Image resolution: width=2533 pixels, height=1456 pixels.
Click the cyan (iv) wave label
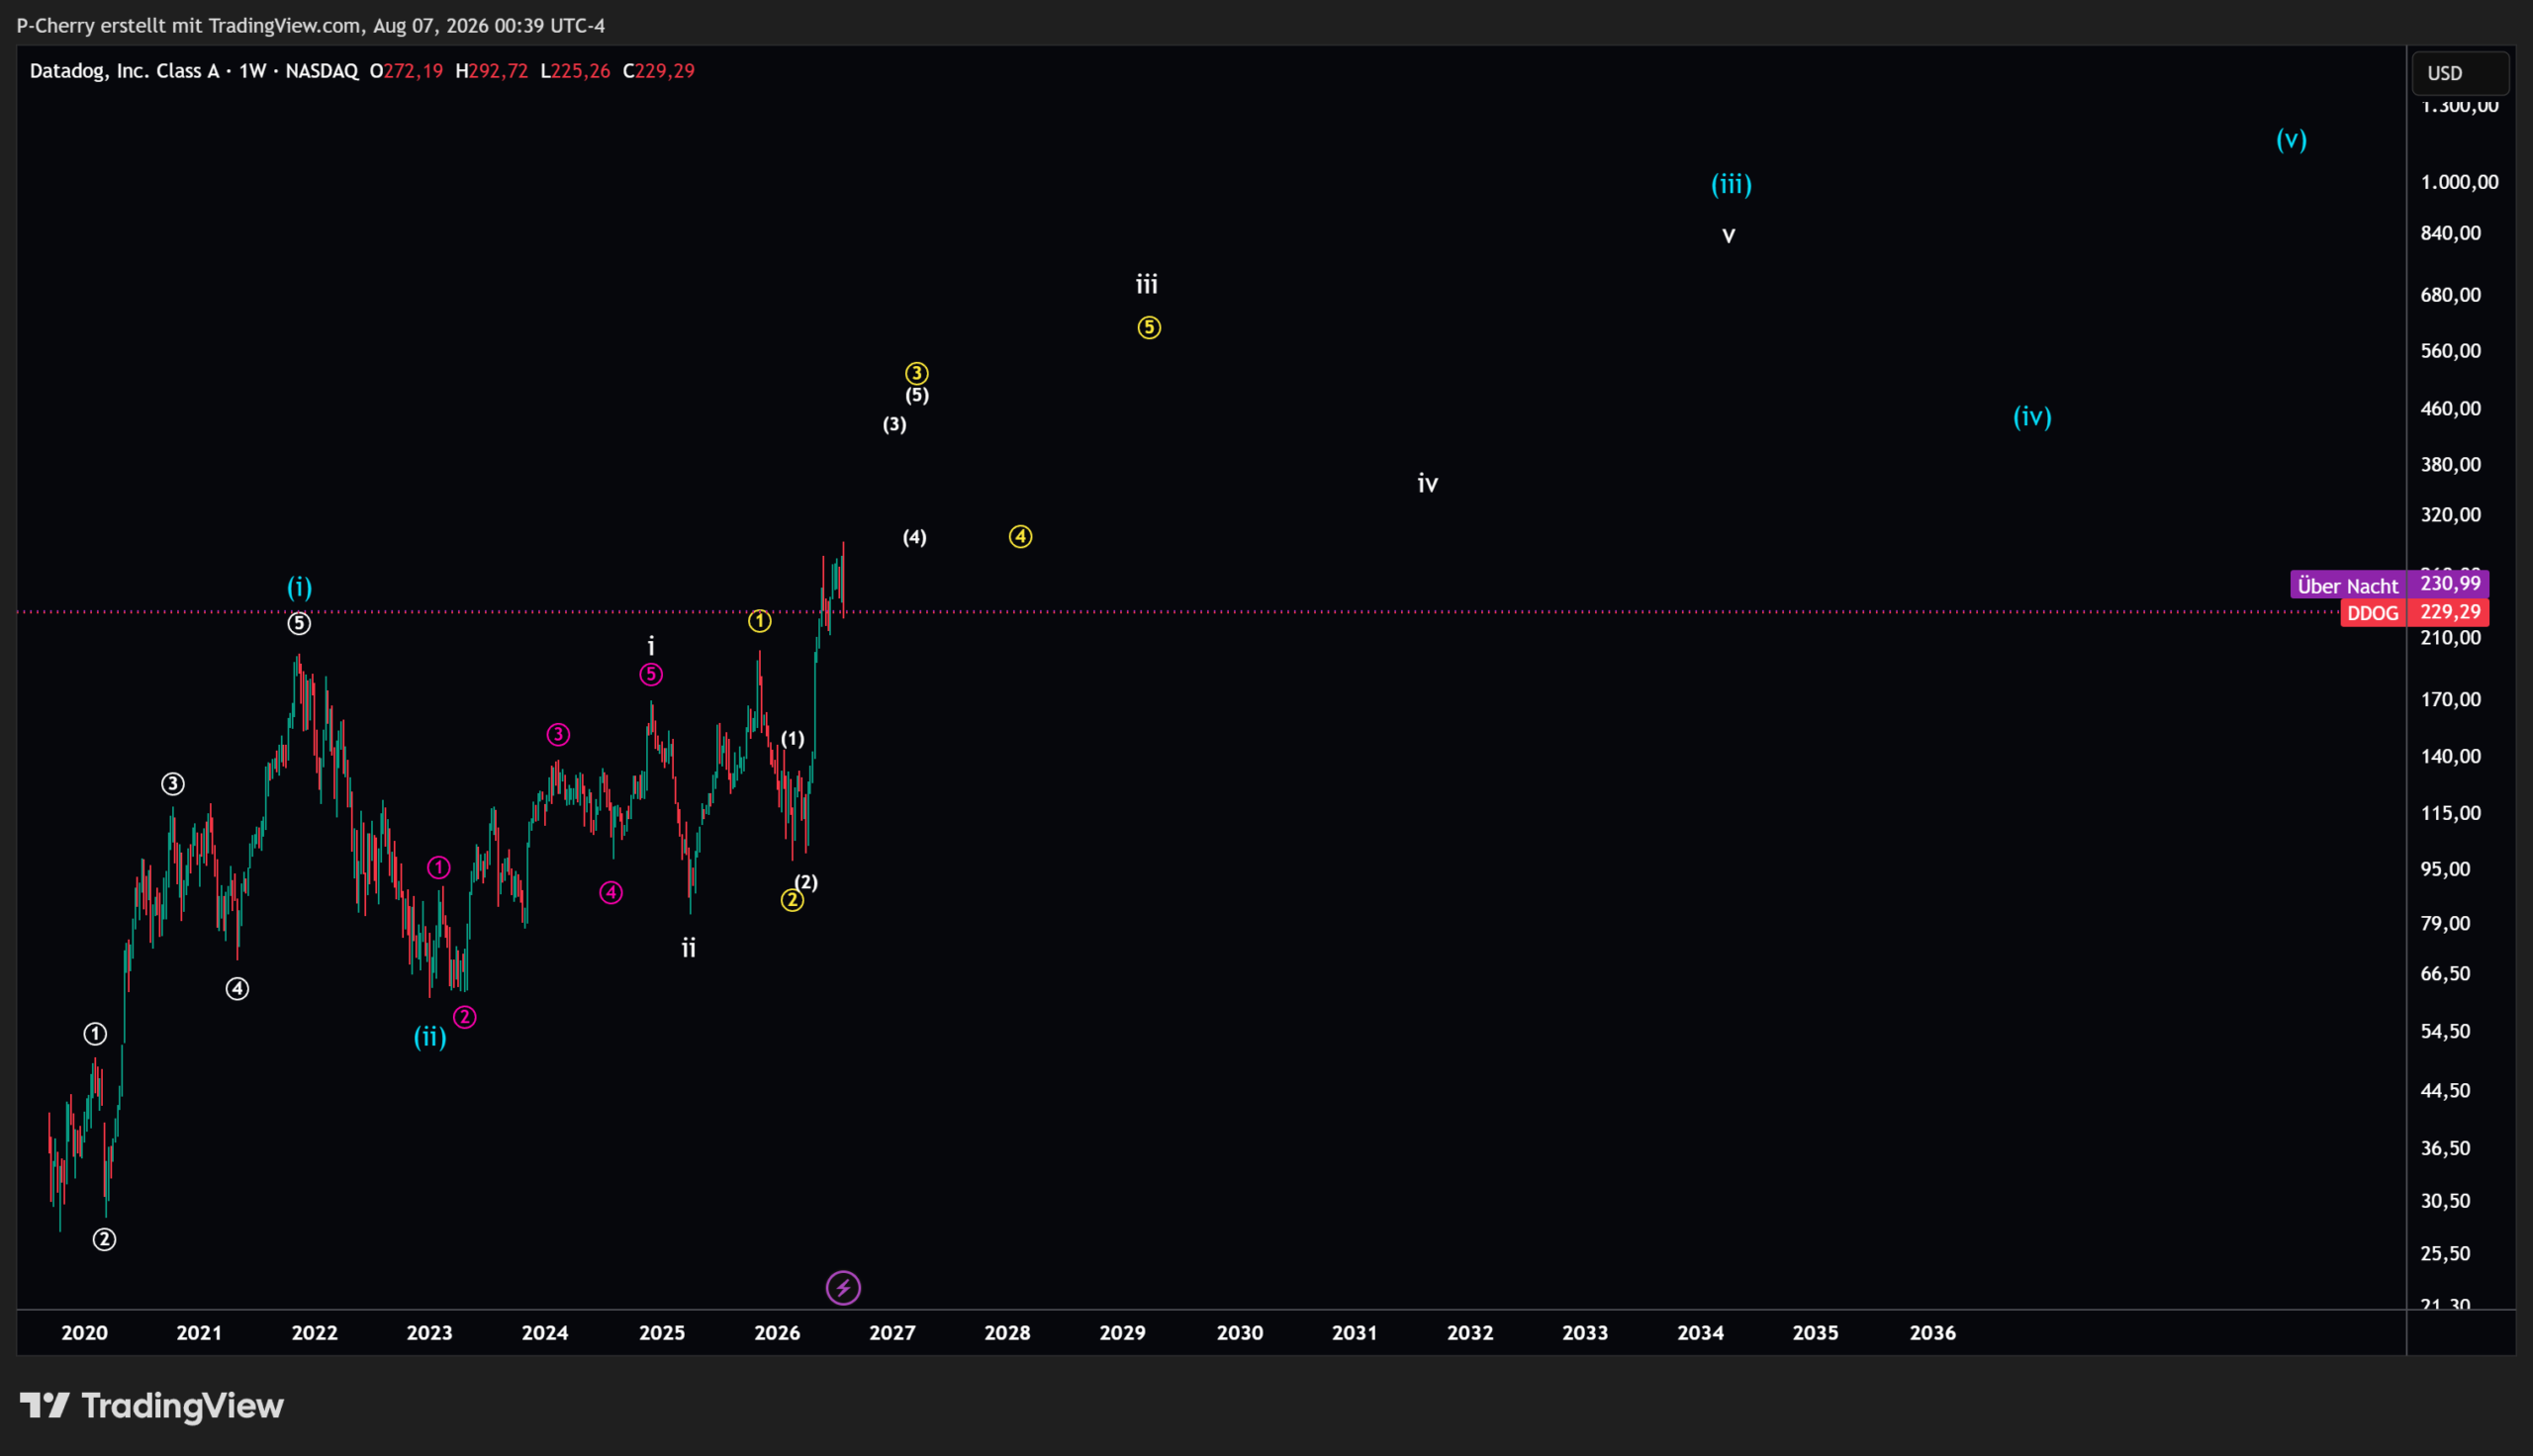pyautogui.click(x=2032, y=416)
